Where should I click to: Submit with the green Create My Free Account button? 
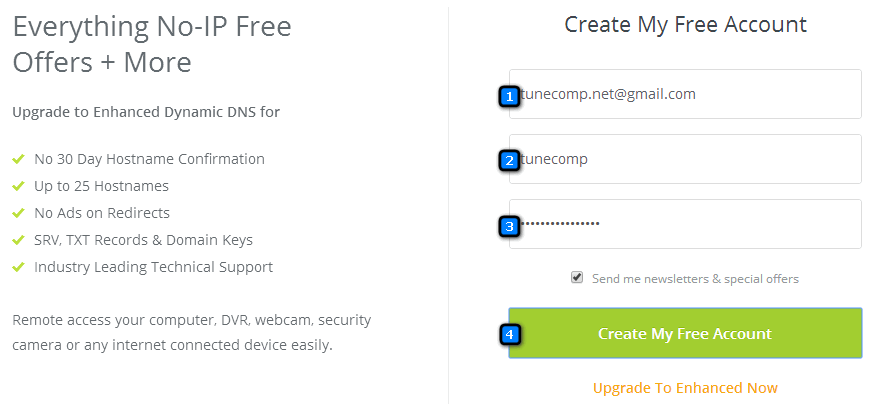(x=685, y=333)
